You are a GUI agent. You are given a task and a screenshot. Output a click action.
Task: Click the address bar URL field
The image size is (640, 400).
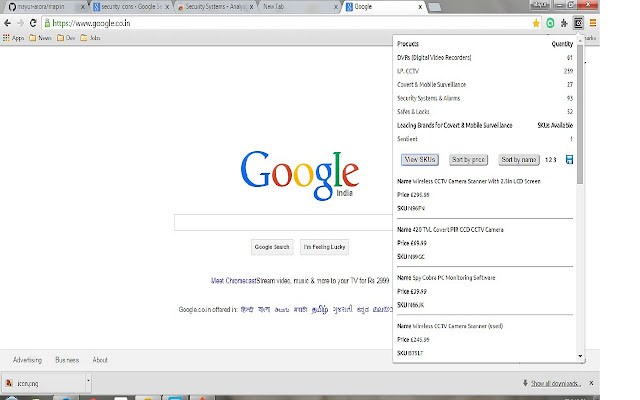pos(290,23)
